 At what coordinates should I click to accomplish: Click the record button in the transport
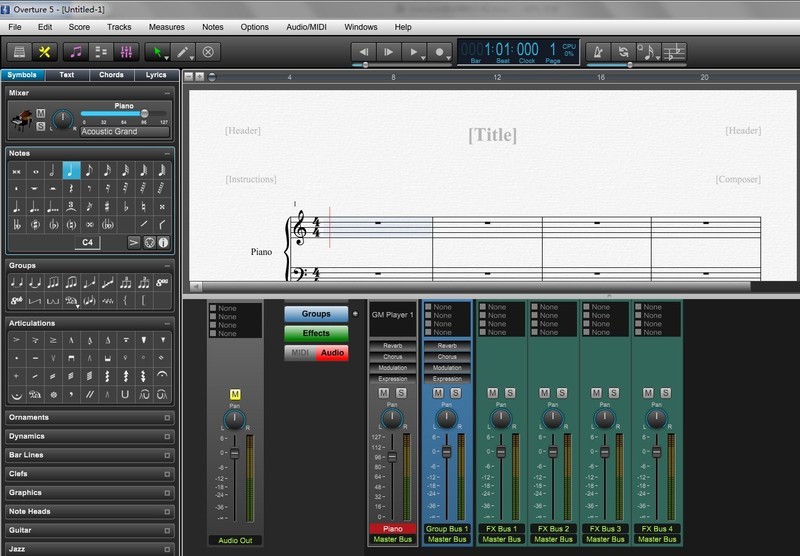(x=438, y=52)
